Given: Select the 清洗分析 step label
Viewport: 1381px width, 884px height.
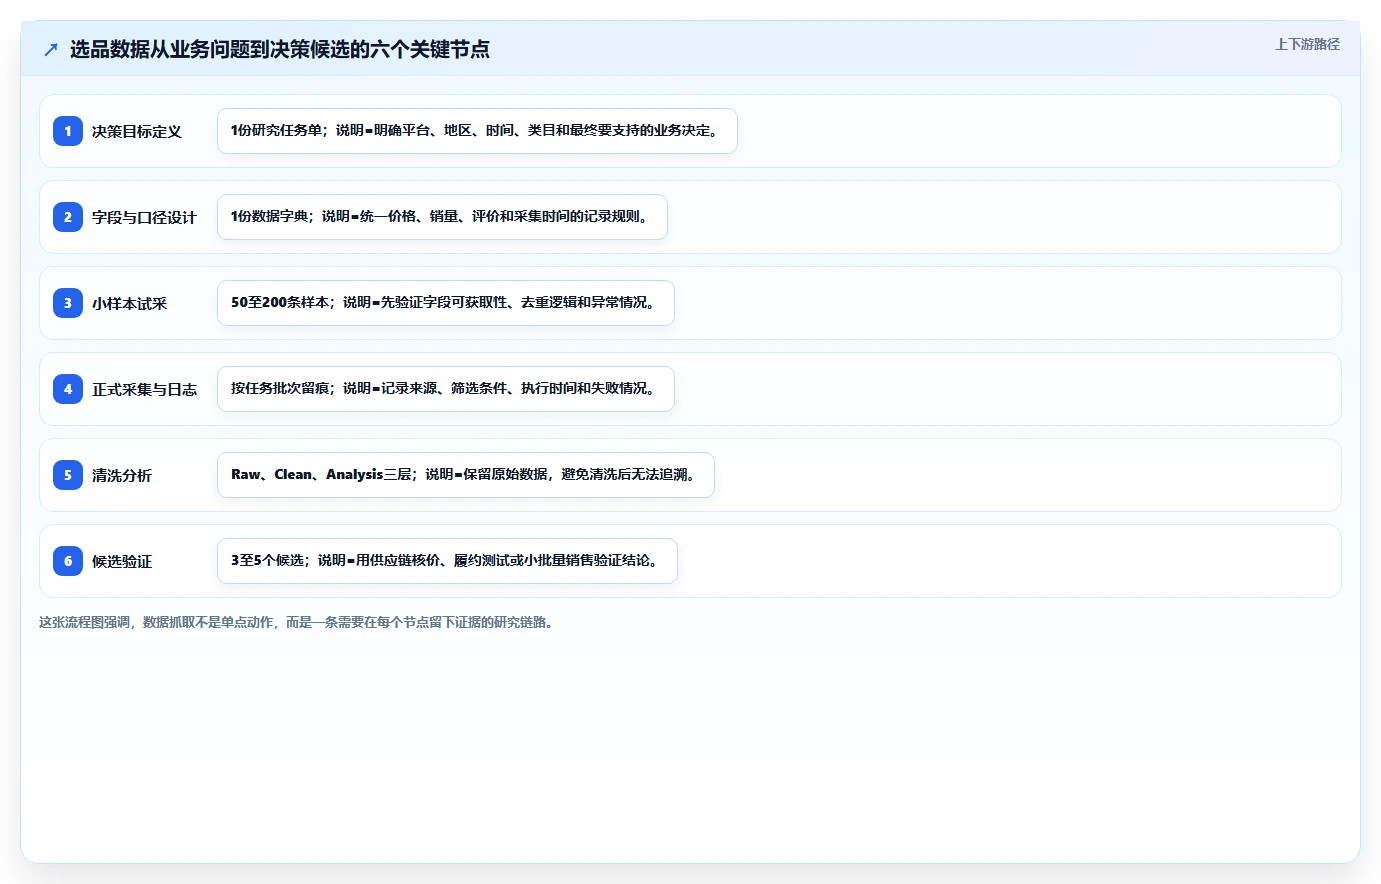Looking at the screenshot, I should [122, 475].
